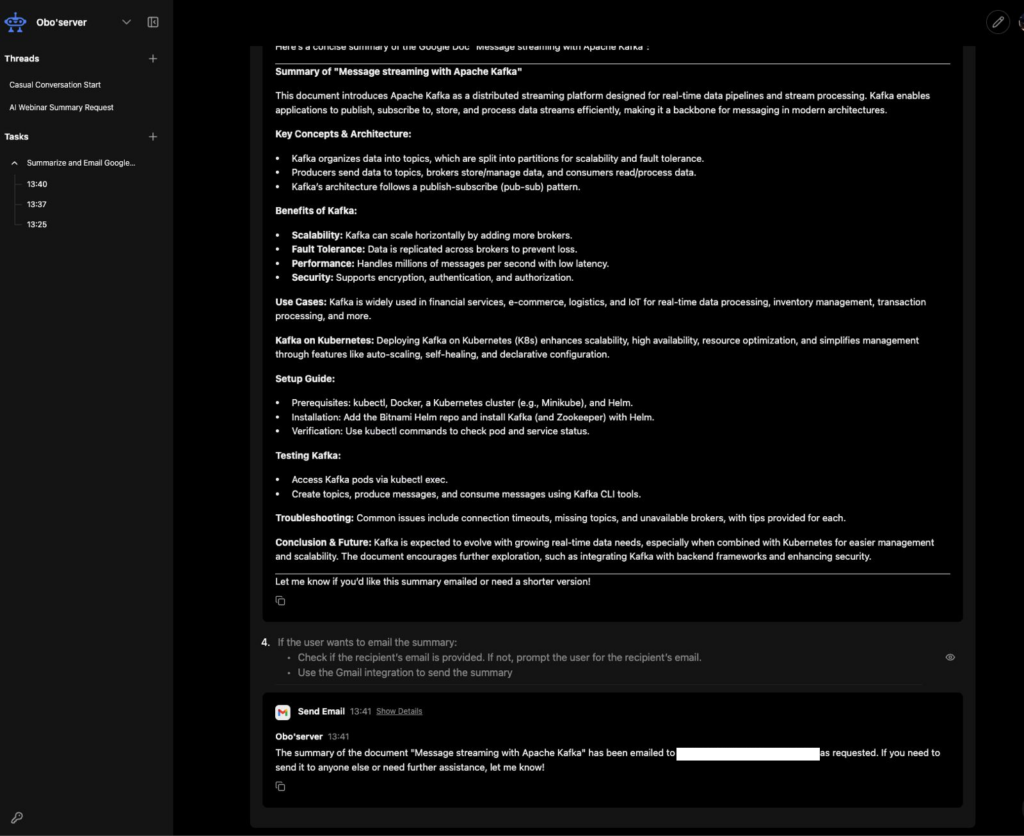The width and height of the screenshot is (1024, 836).
Task: Click 'Access Kafka pods via kubectl exec.' line
Action: tap(370, 480)
